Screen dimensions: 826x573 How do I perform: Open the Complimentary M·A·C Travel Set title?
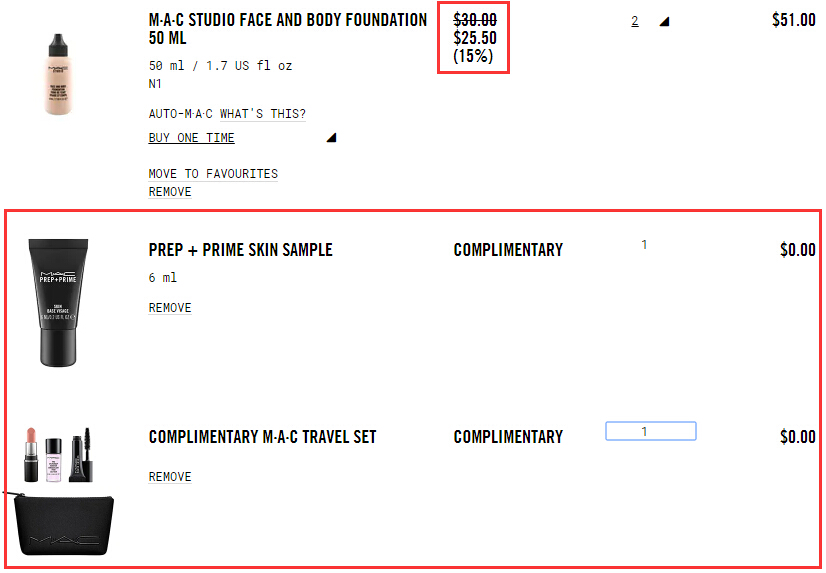click(262, 437)
